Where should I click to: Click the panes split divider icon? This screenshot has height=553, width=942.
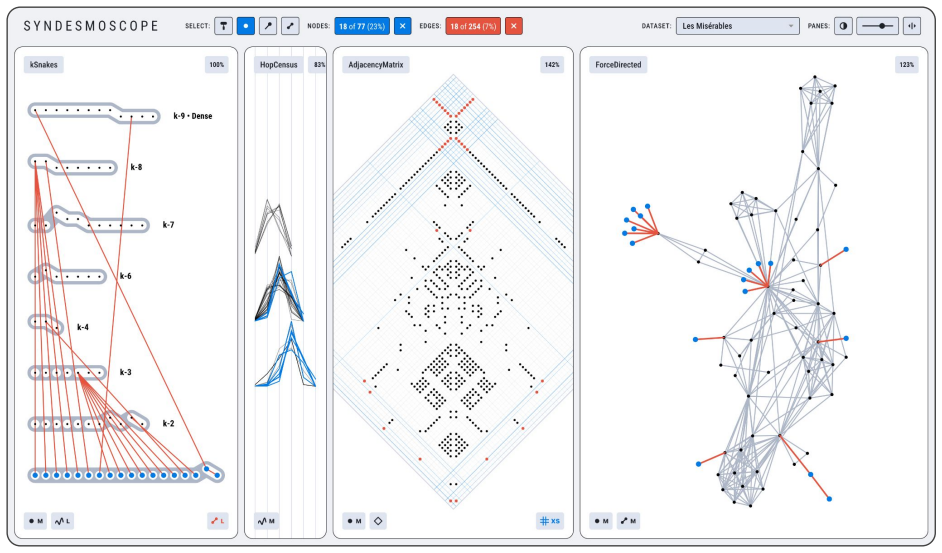[x=912, y=26]
